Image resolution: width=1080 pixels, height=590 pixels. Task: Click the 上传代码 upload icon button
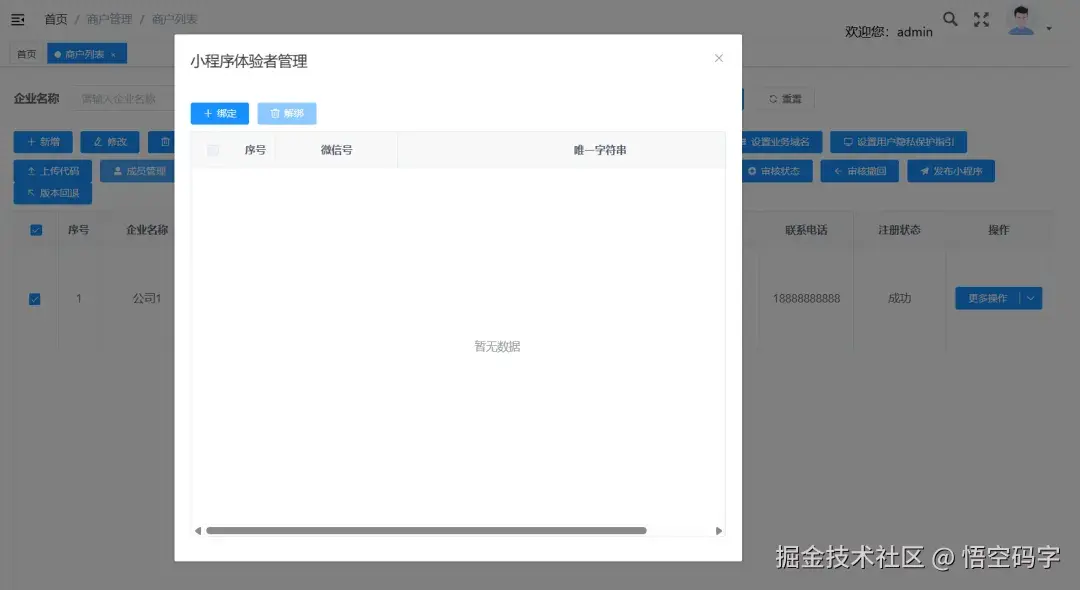(52, 170)
